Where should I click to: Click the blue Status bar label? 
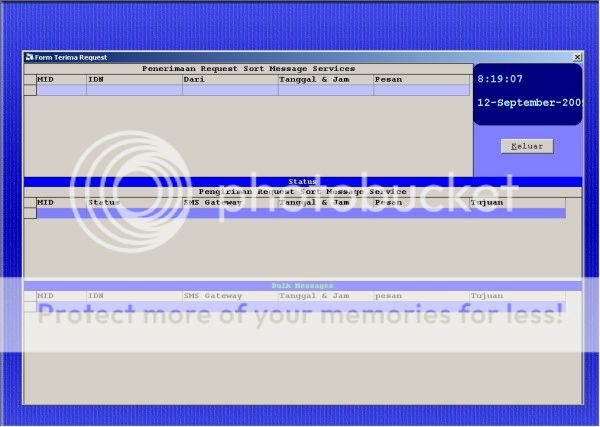tap(302, 182)
